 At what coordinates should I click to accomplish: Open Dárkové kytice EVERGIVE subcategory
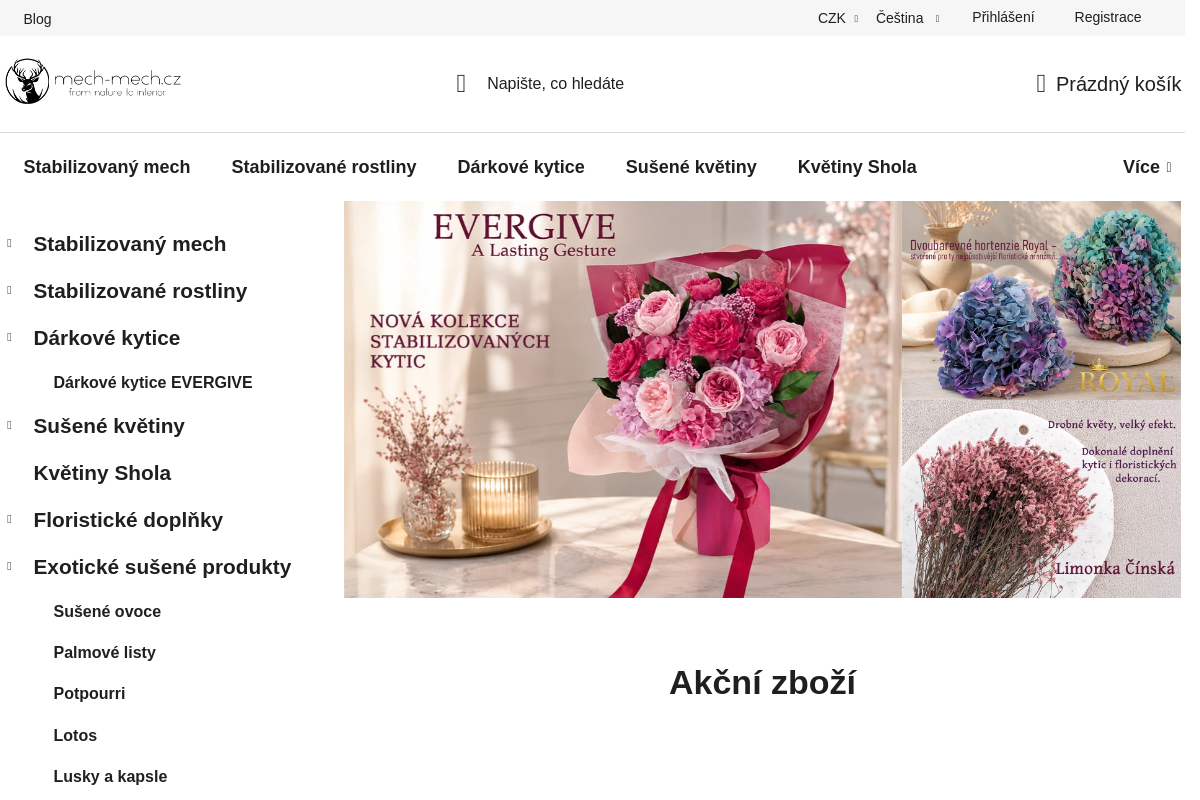[153, 383]
